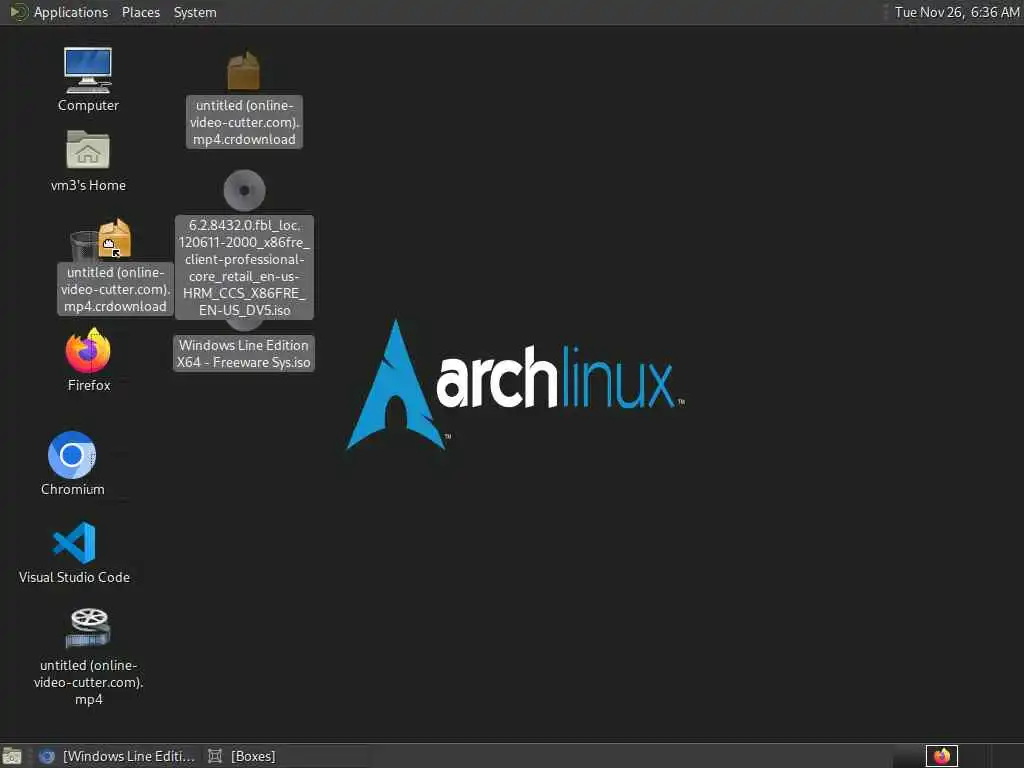
Task: Select the brown package .crdownload file icon
Action: [x=244, y=71]
